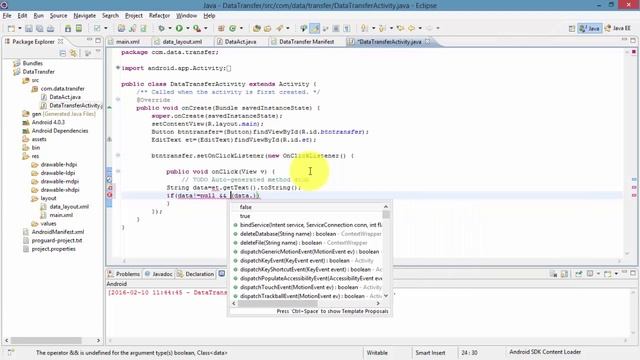Open the New Java Class dropdown arrow
This screenshot has width=640, height=360.
coord(241,28)
